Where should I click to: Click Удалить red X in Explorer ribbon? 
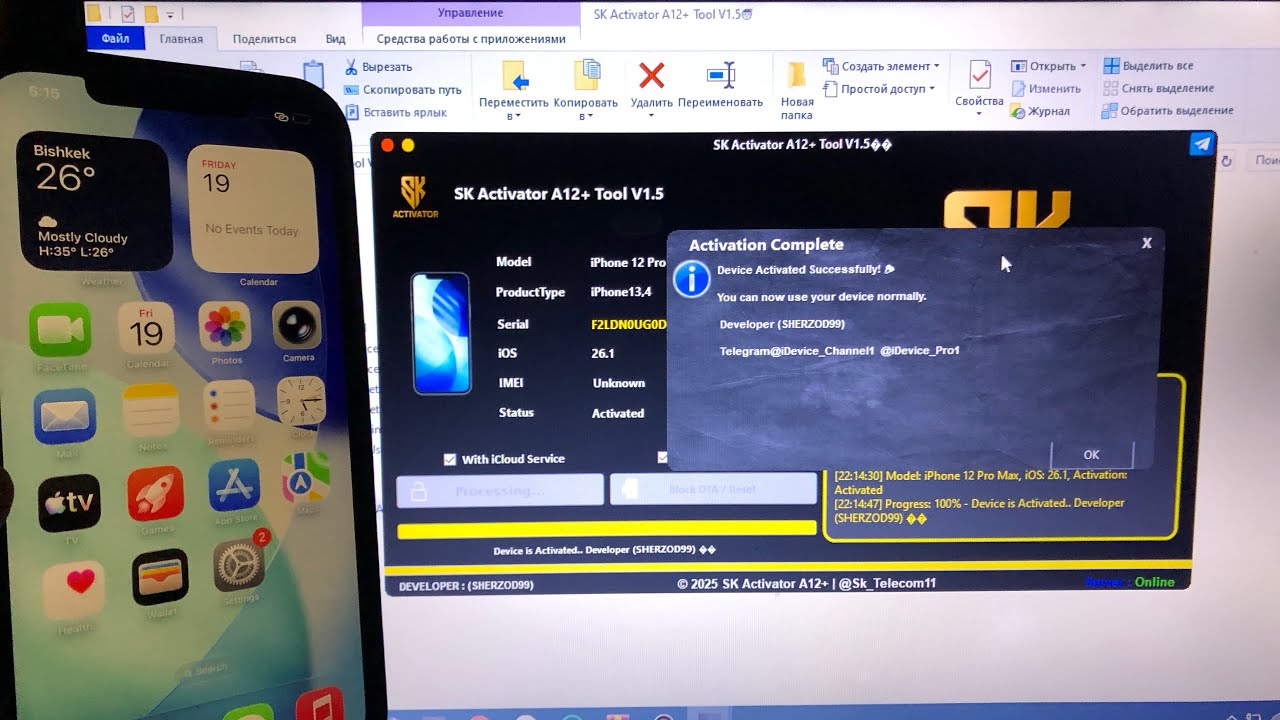[x=652, y=86]
